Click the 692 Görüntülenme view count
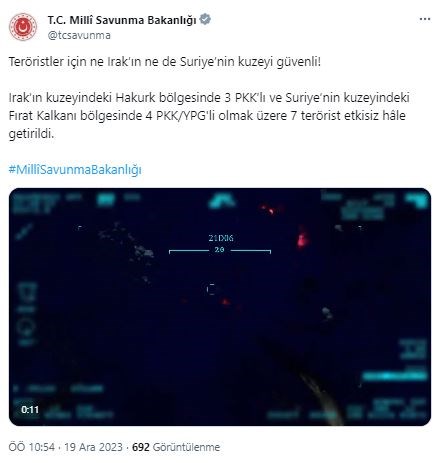 point(176,447)
